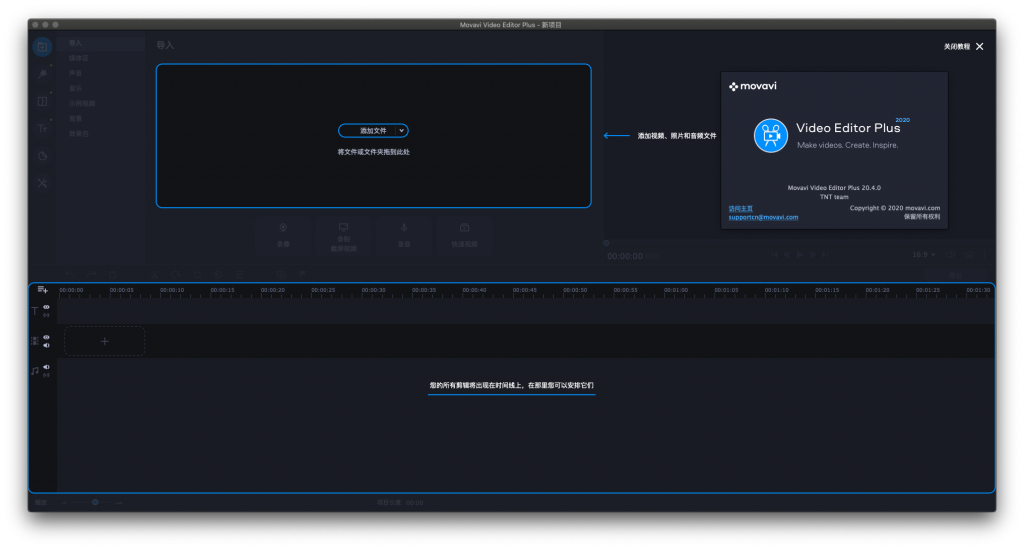1024x549 pixels.
Task: Open the More Tools wrench tab
Action: [x=42, y=183]
